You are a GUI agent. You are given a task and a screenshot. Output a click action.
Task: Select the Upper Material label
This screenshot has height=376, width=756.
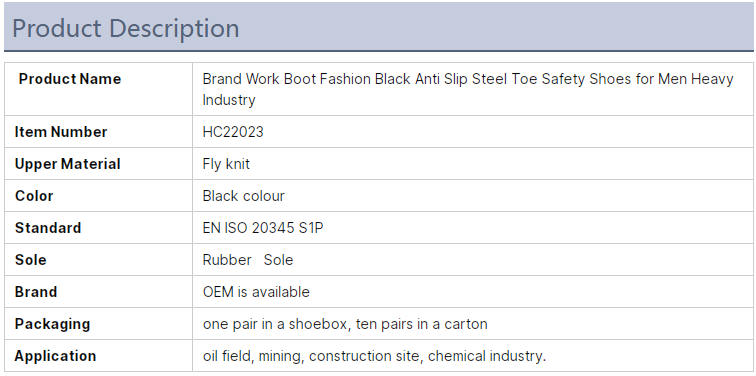(x=68, y=164)
